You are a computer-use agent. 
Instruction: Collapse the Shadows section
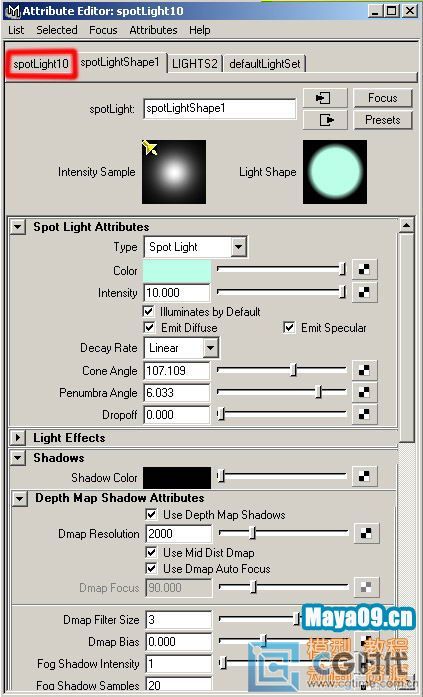18,458
